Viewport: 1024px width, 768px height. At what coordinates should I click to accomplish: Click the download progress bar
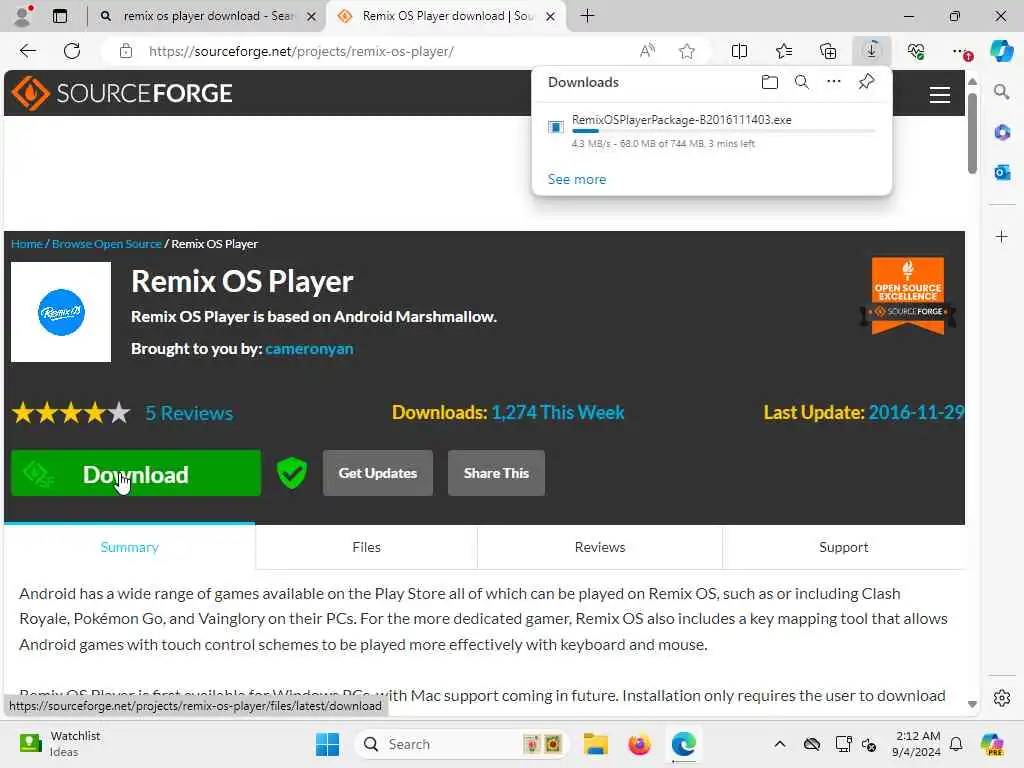click(723, 131)
